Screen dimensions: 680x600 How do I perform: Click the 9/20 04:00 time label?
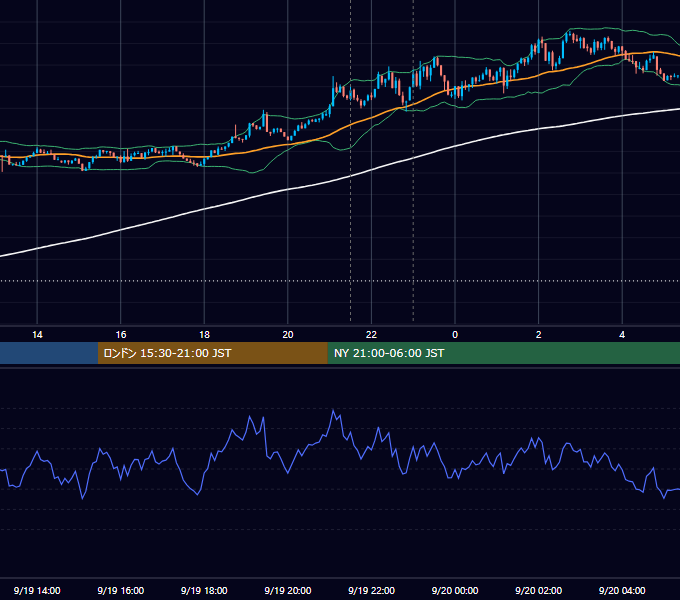tap(622, 590)
